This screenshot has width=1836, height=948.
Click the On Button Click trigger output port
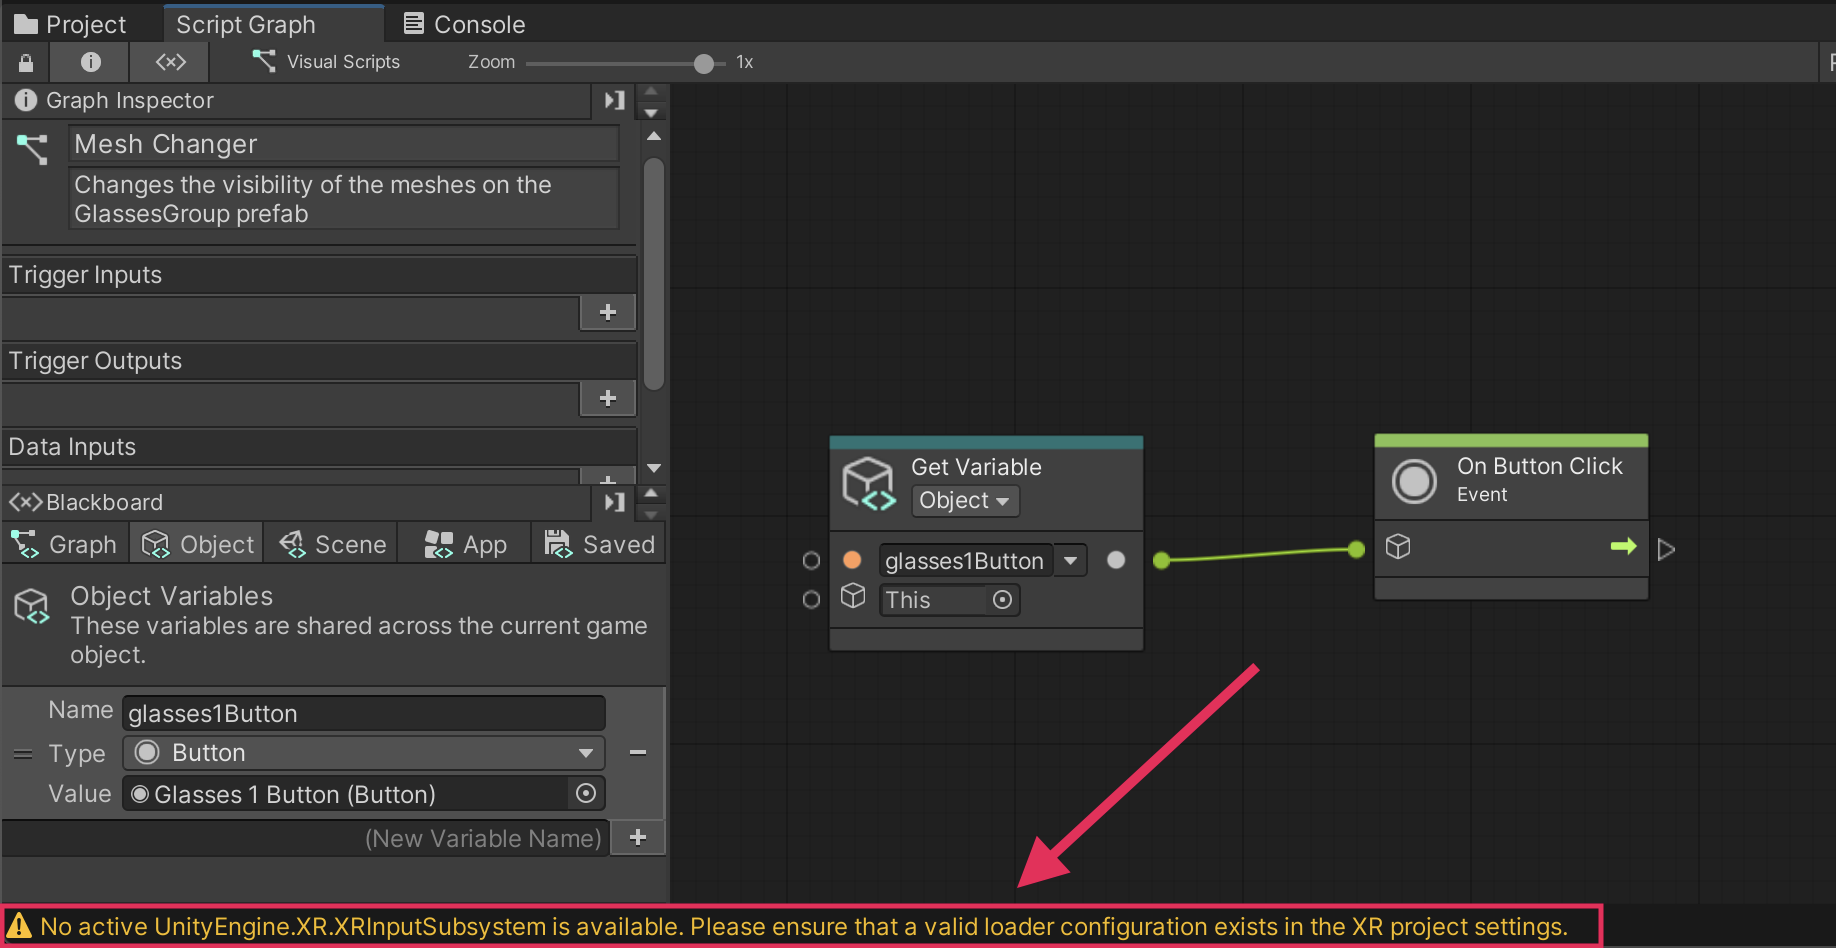pos(1665,549)
